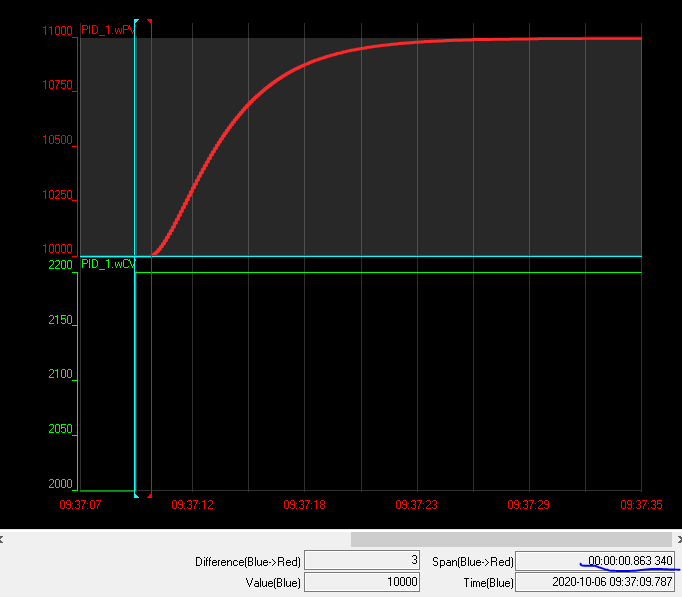Click the Time(Blue) label
682x597 pixels.
pos(488,583)
